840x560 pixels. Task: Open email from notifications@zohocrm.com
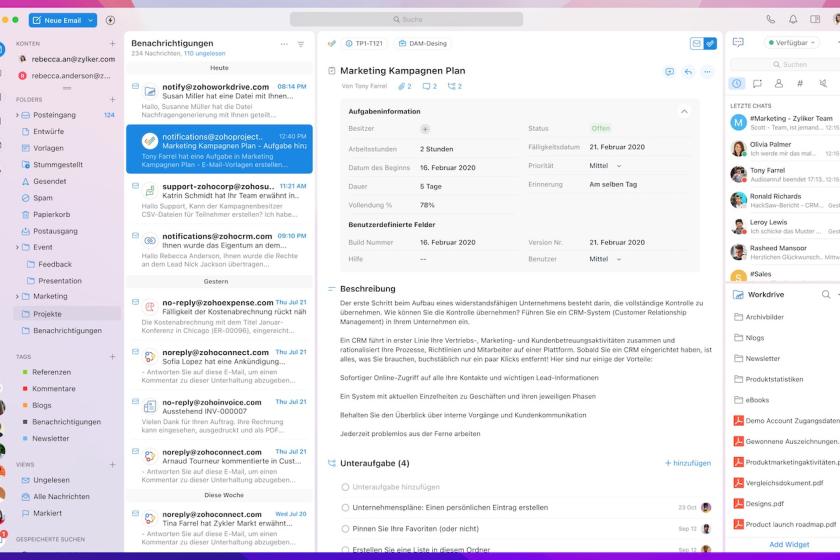coord(220,249)
